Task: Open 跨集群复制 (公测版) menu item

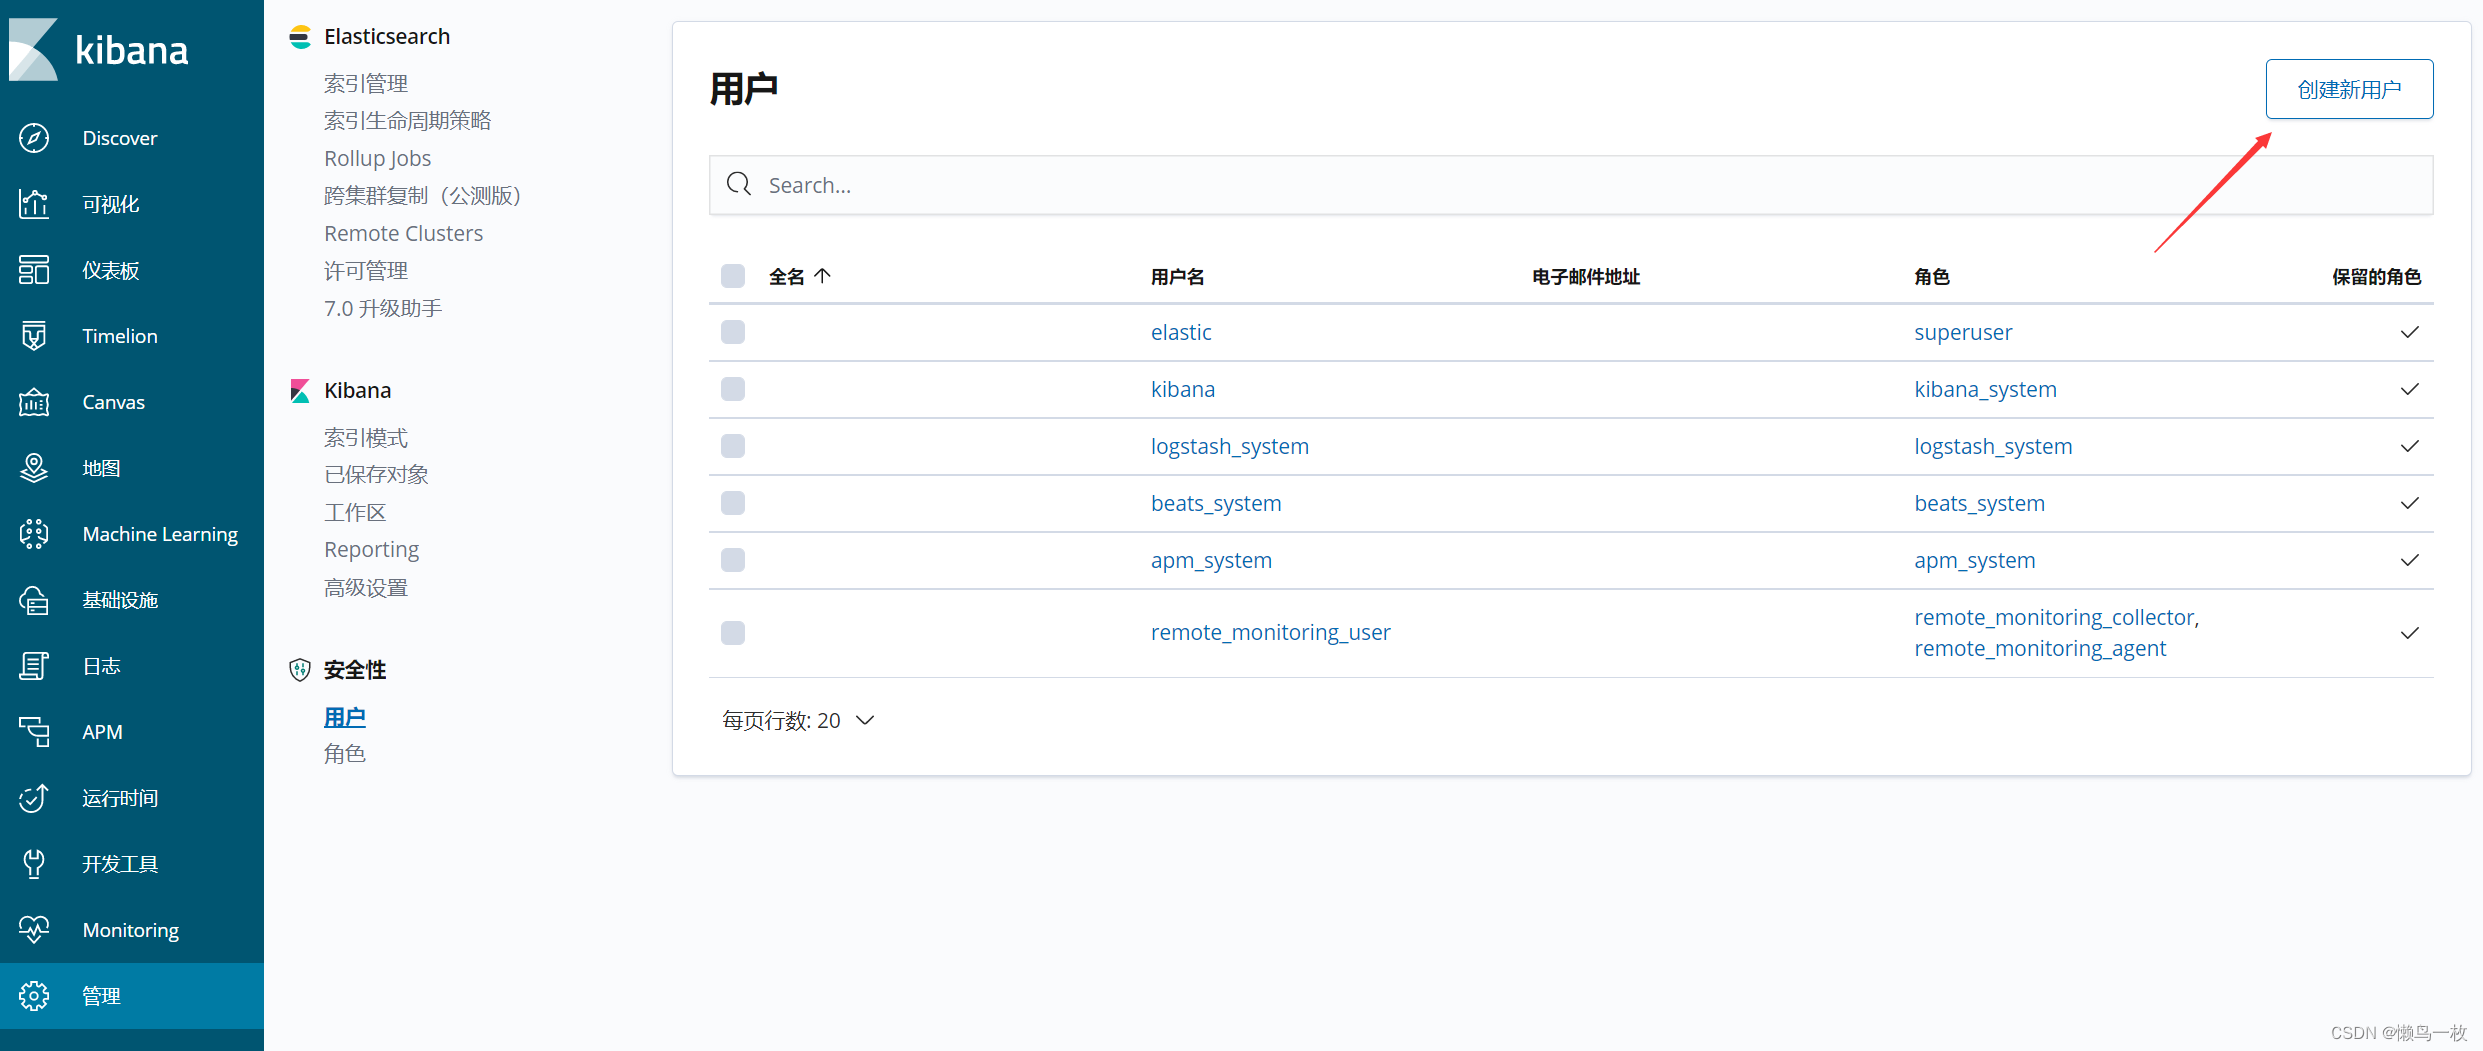Action: click(x=423, y=196)
